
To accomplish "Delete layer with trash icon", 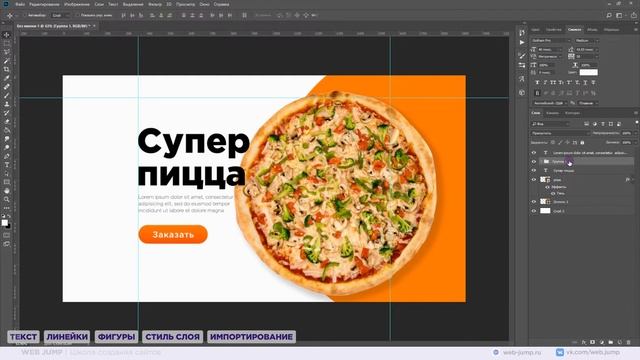I will tap(629, 342).
